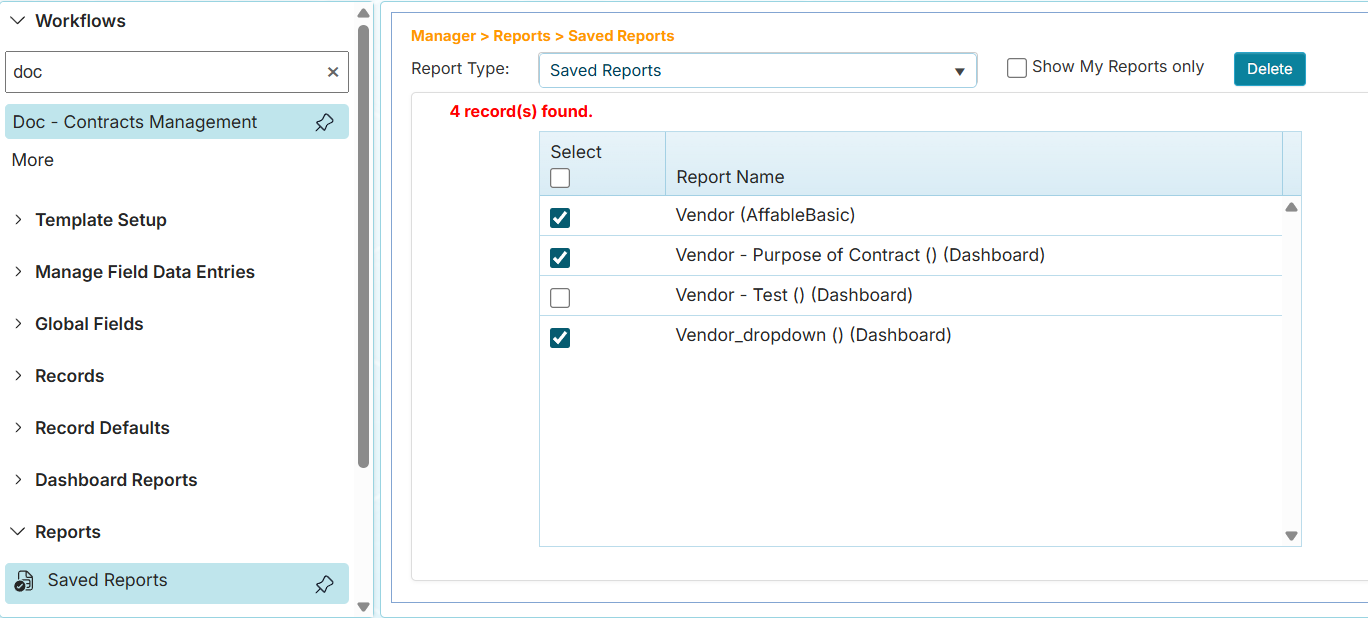
Task: Uncheck the Vendor (AffableBasic) report
Action: point(560,217)
